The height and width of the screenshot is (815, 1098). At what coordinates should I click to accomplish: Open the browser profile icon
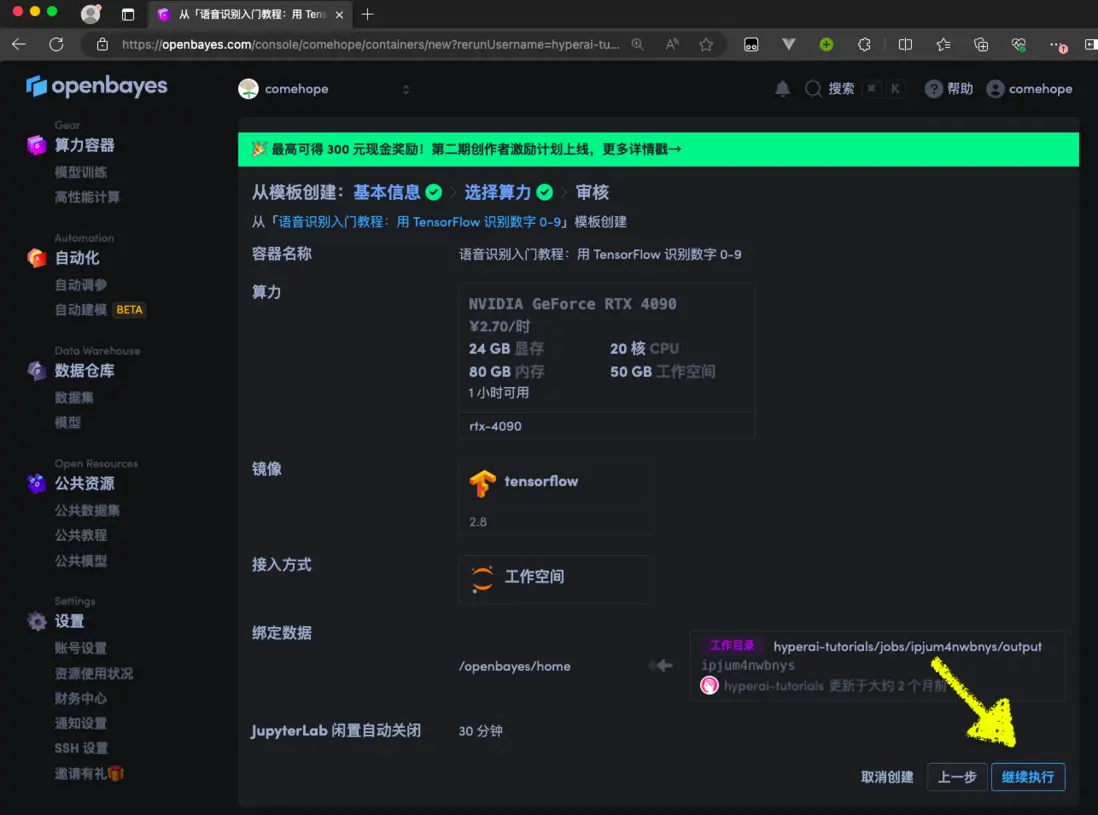(x=90, y=14)
